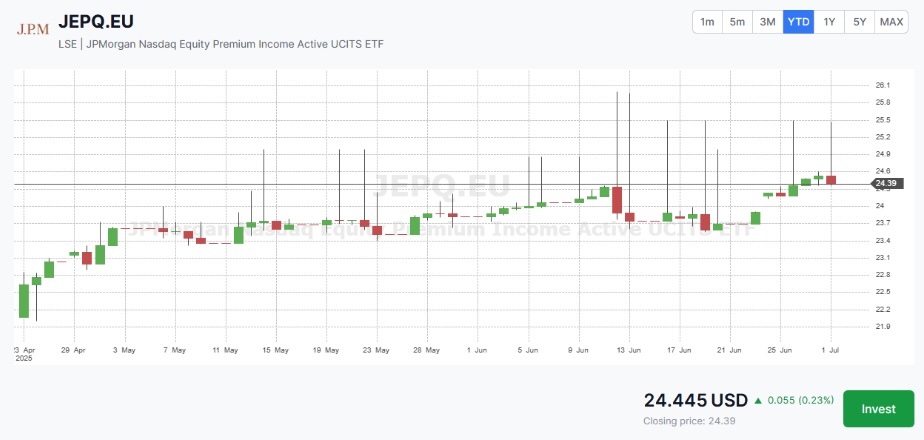924x440 pixels.
Task: Click the green Invest button
Action: click(878, 409)
